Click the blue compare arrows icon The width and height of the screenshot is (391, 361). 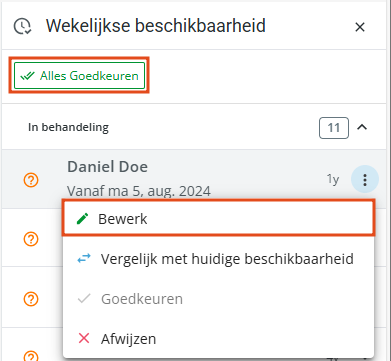[84, 259]
